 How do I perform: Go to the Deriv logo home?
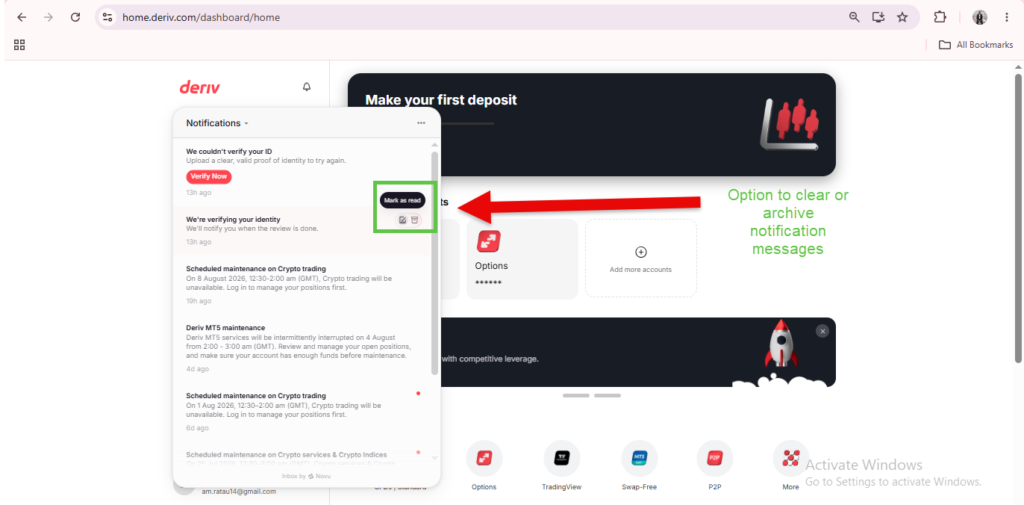[200, 87]
